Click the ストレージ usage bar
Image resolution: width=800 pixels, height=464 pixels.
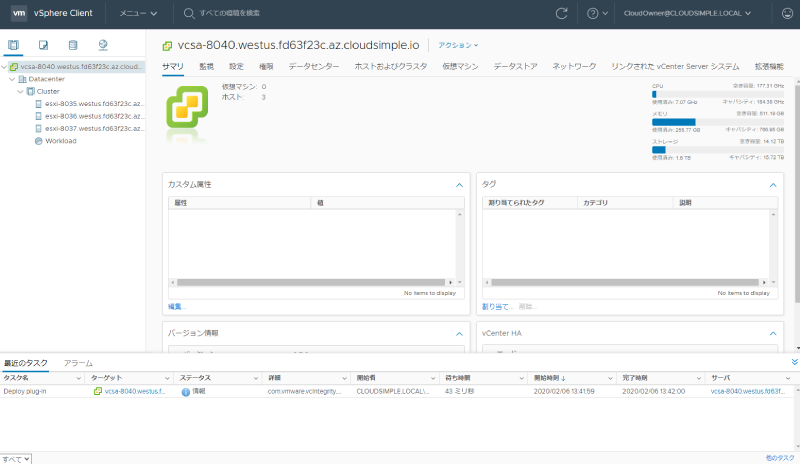click(717, 150)
